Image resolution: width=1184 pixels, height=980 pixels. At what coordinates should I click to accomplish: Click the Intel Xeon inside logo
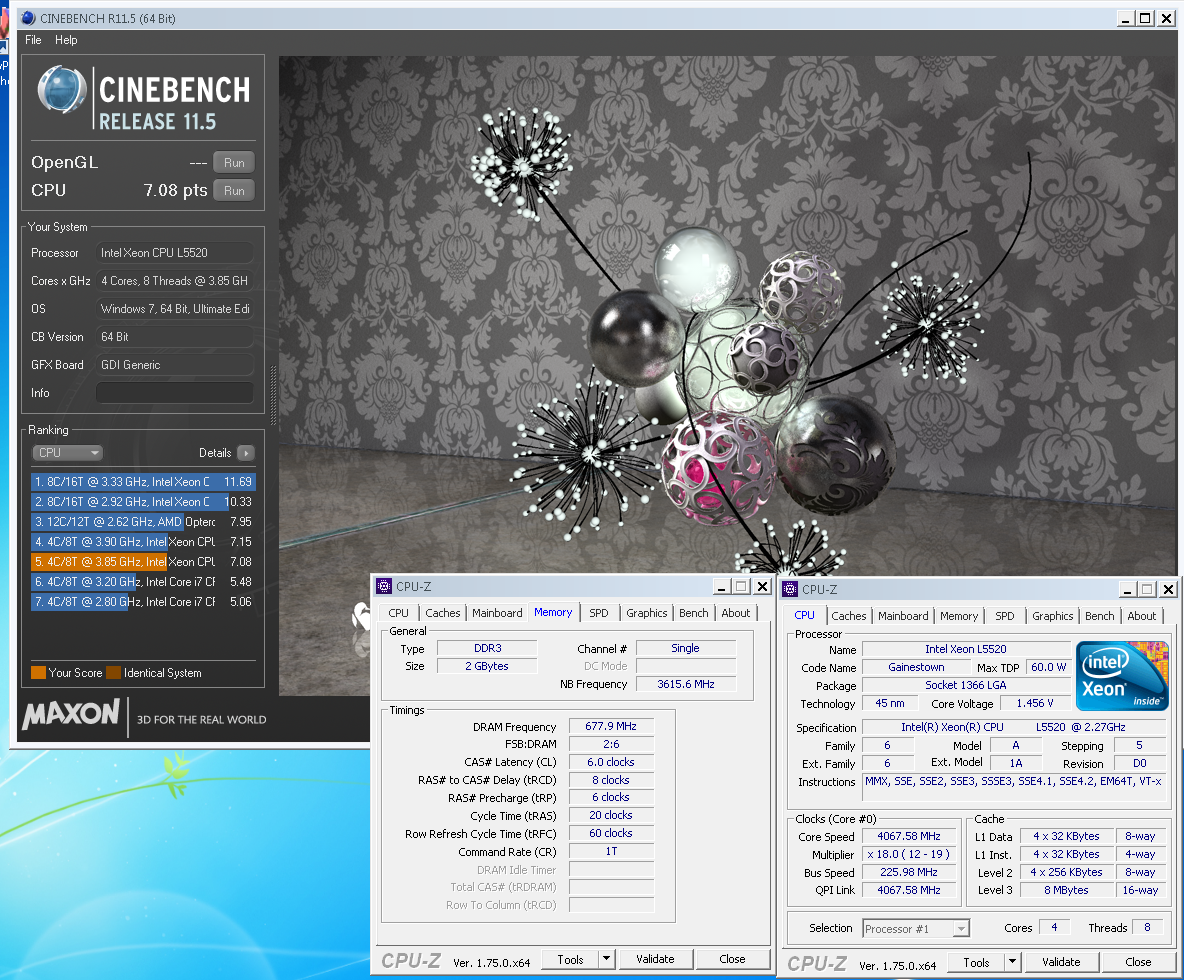1122,676
